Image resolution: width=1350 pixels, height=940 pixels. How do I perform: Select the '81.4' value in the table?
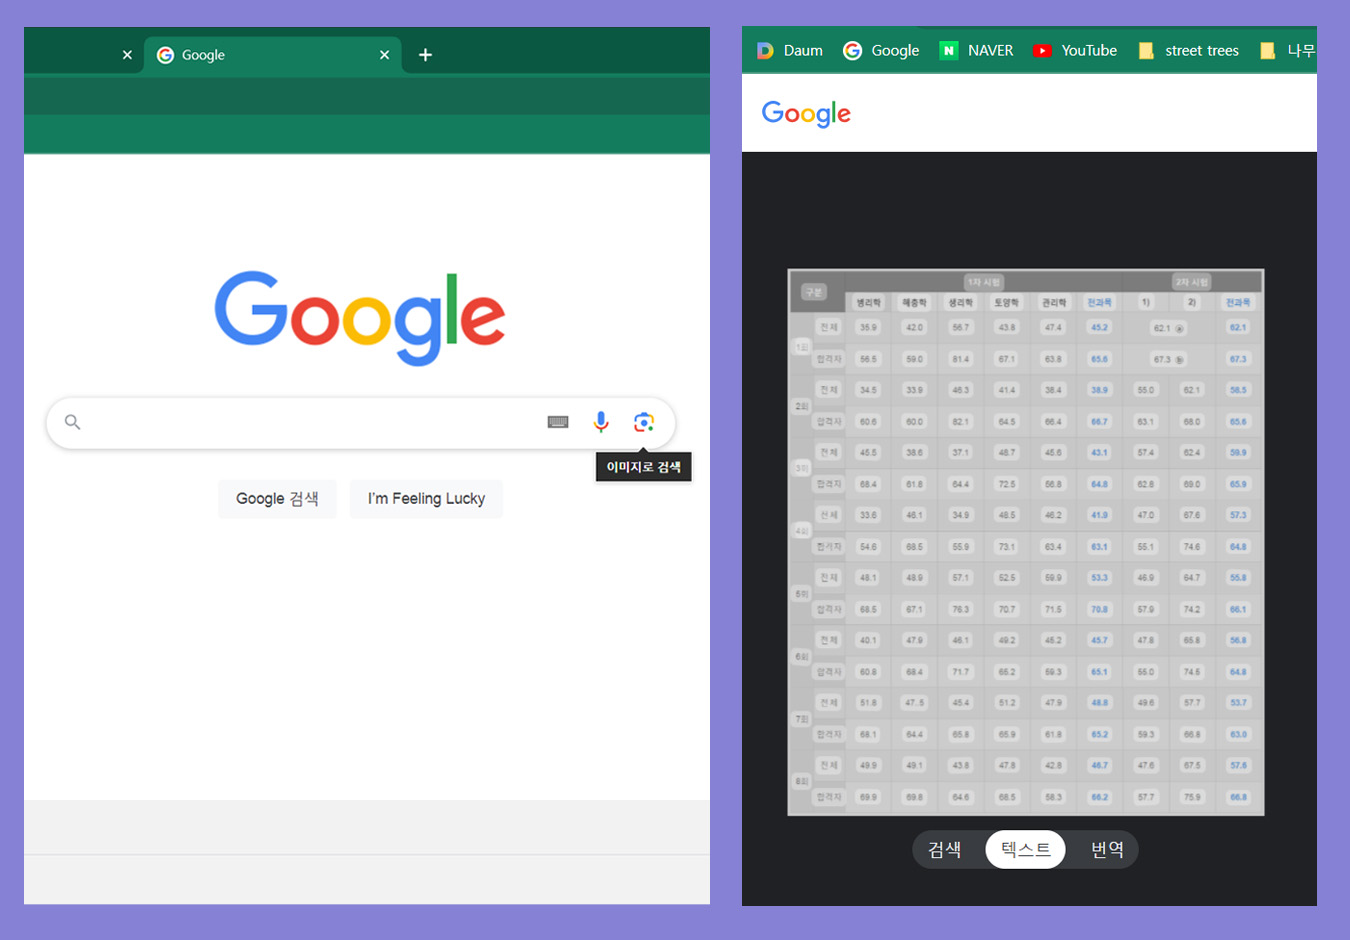tap(960, 359)
